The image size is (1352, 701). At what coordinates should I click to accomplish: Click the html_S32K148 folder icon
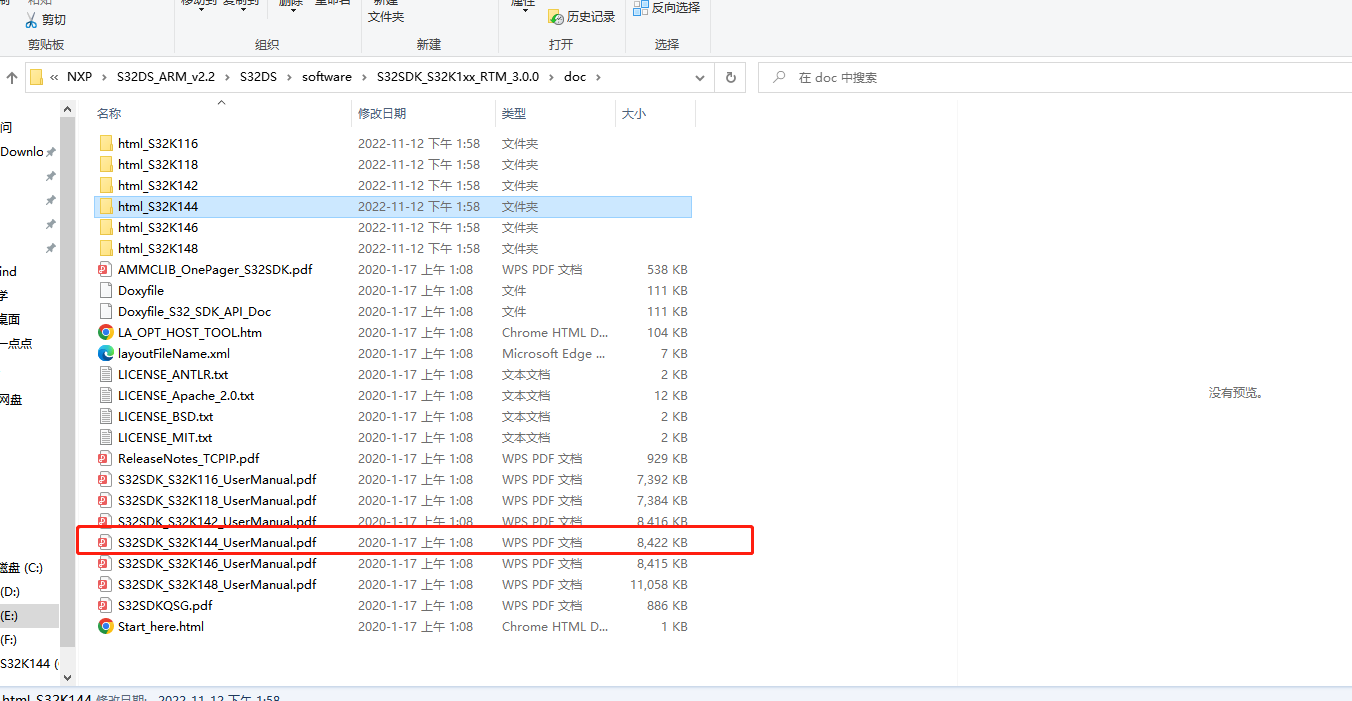pyautogui.click(x=106, y=248)
